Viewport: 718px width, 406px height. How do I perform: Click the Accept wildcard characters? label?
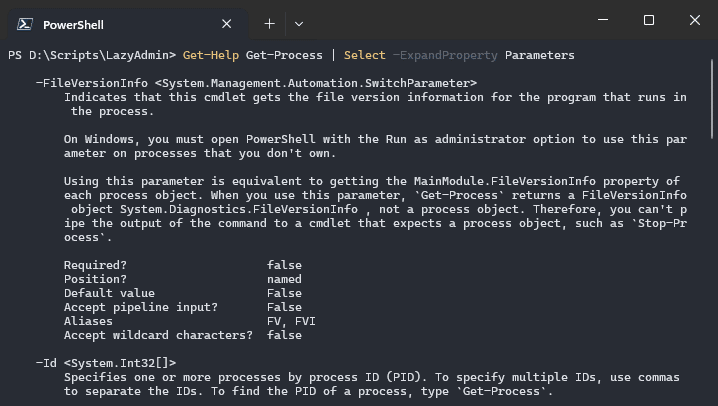coord(158,335)
